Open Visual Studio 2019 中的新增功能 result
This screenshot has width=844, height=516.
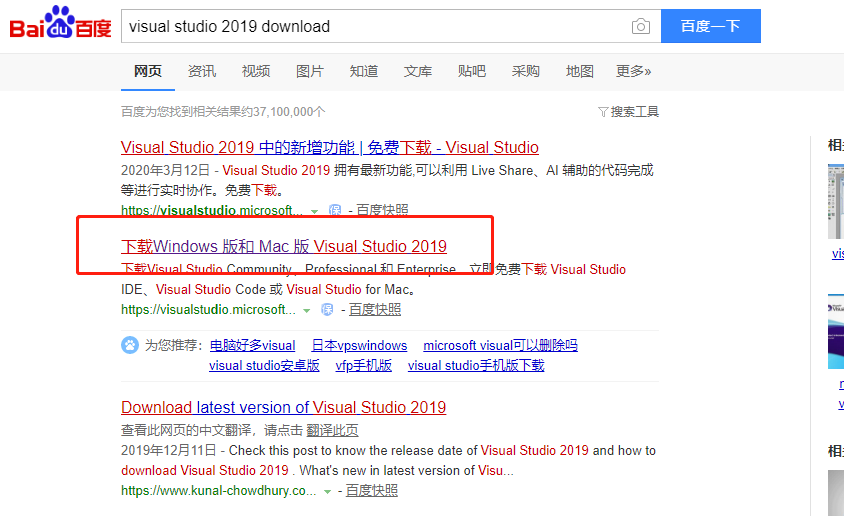coord(329,147)
